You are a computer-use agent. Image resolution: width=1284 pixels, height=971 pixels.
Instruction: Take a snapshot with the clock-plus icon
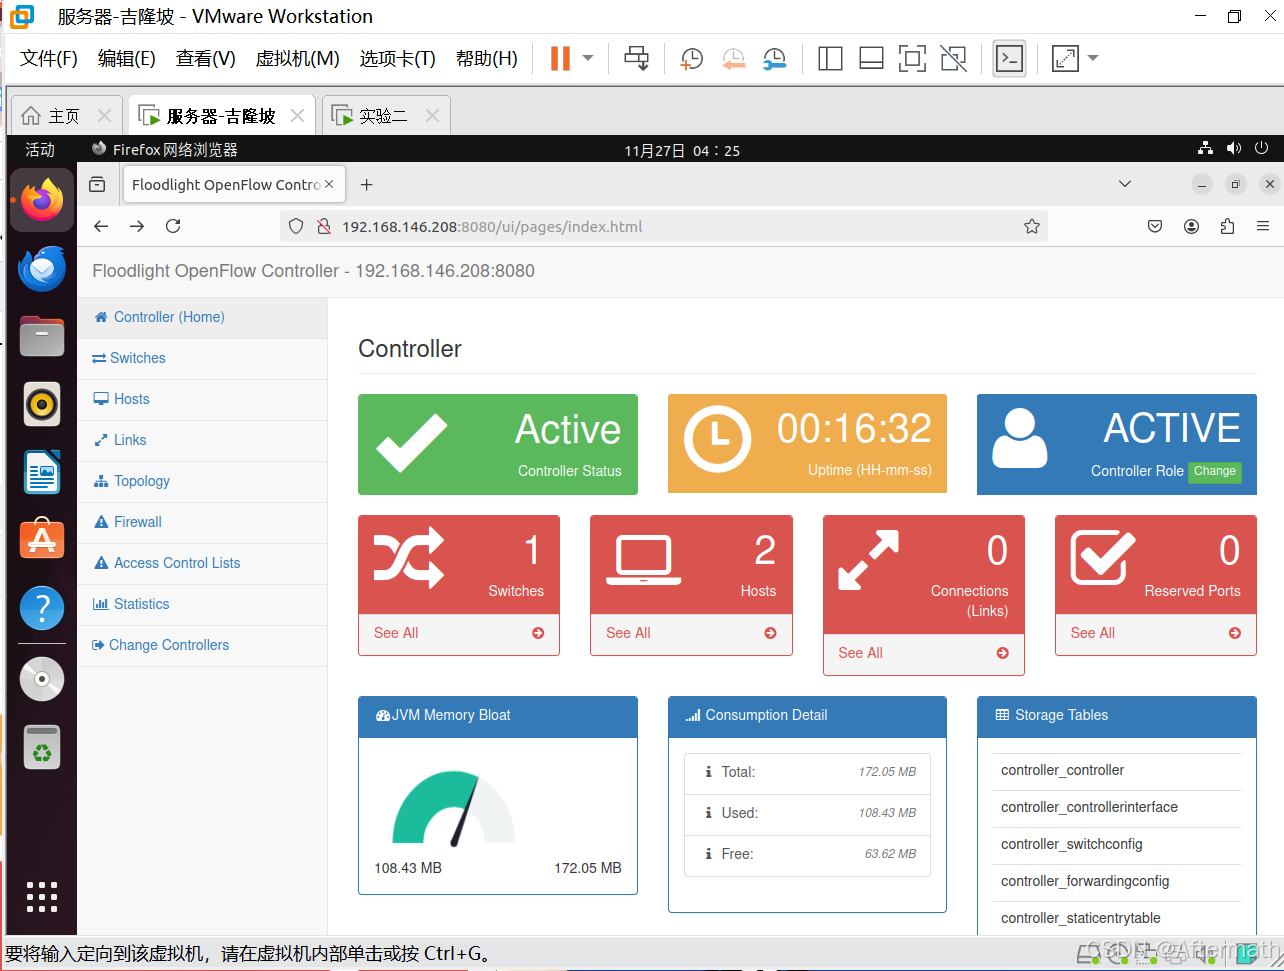[x=691, y=59]
